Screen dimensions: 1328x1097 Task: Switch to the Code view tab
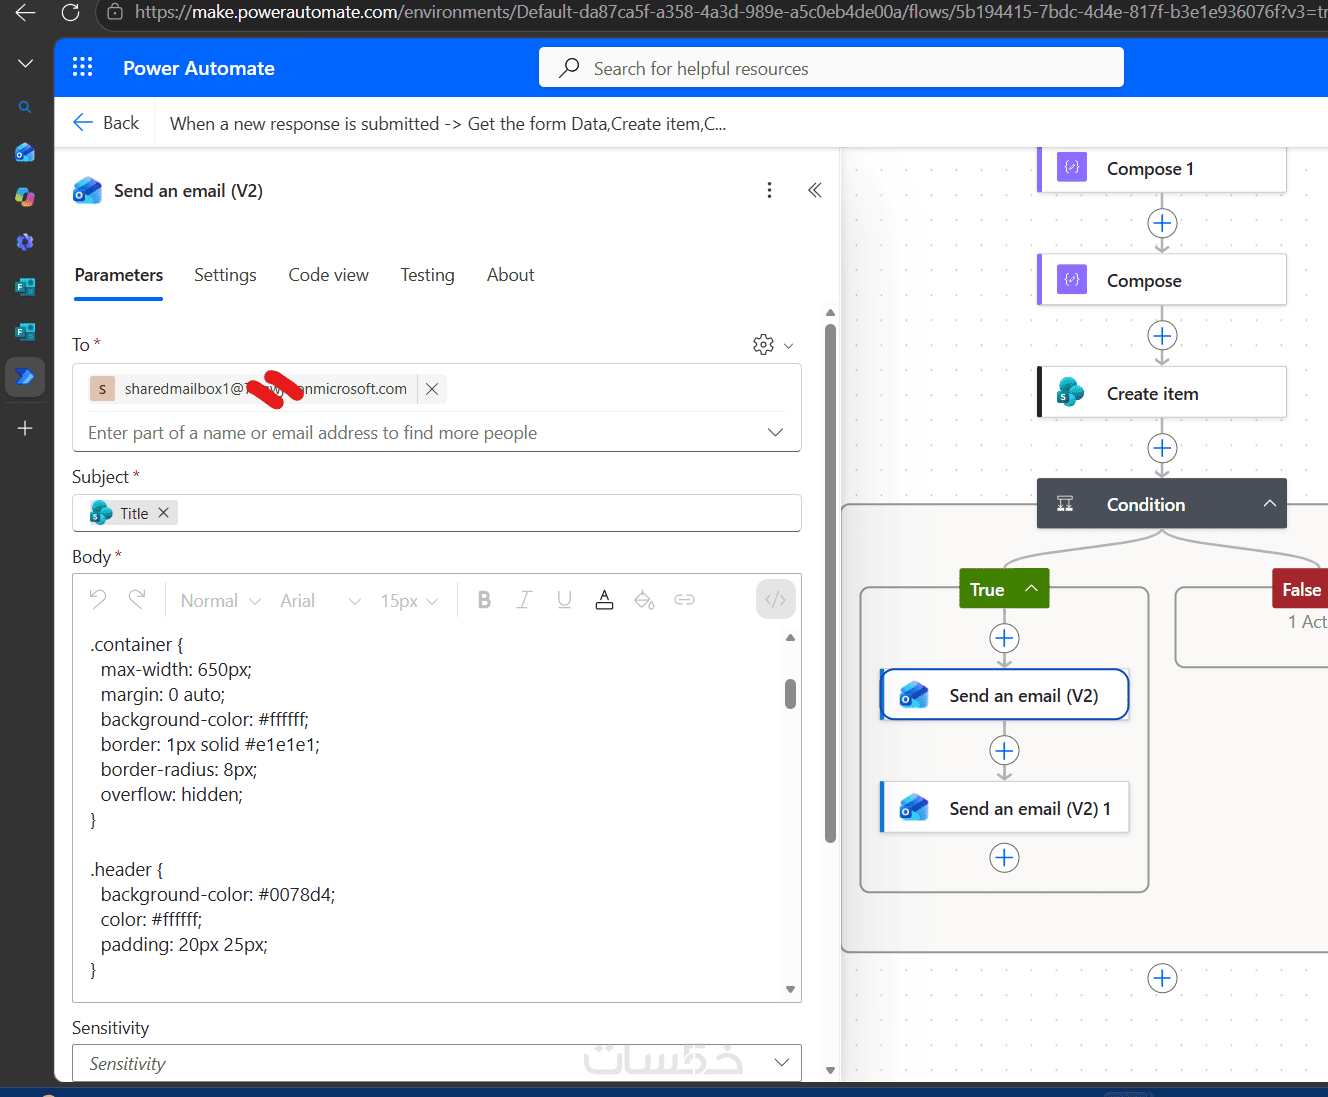click(328, 275)
